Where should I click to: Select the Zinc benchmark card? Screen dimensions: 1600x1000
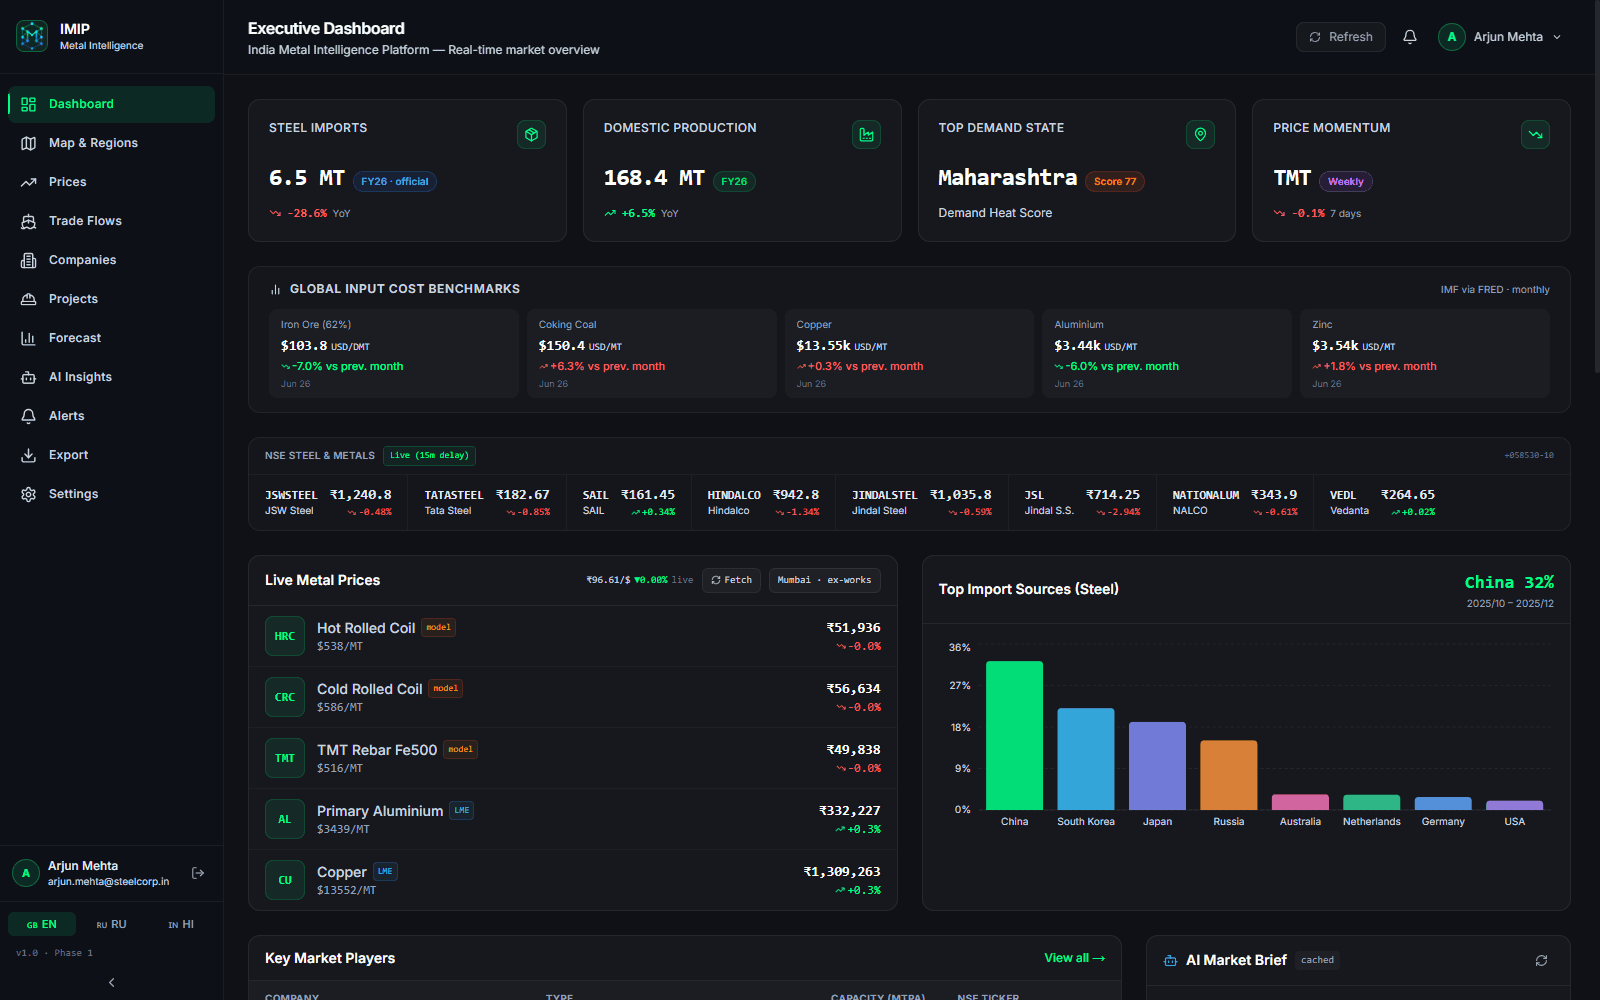pos(1425,353)
